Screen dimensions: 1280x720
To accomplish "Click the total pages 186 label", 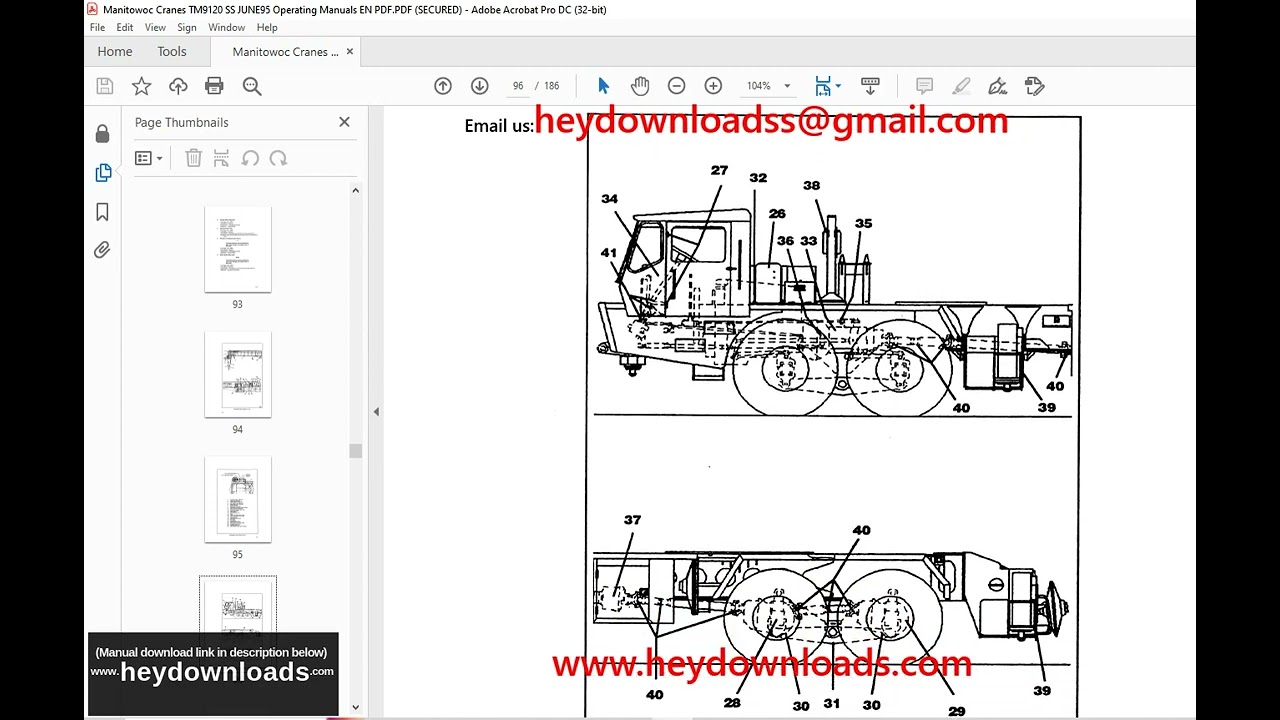I will [x=552, y=86].
